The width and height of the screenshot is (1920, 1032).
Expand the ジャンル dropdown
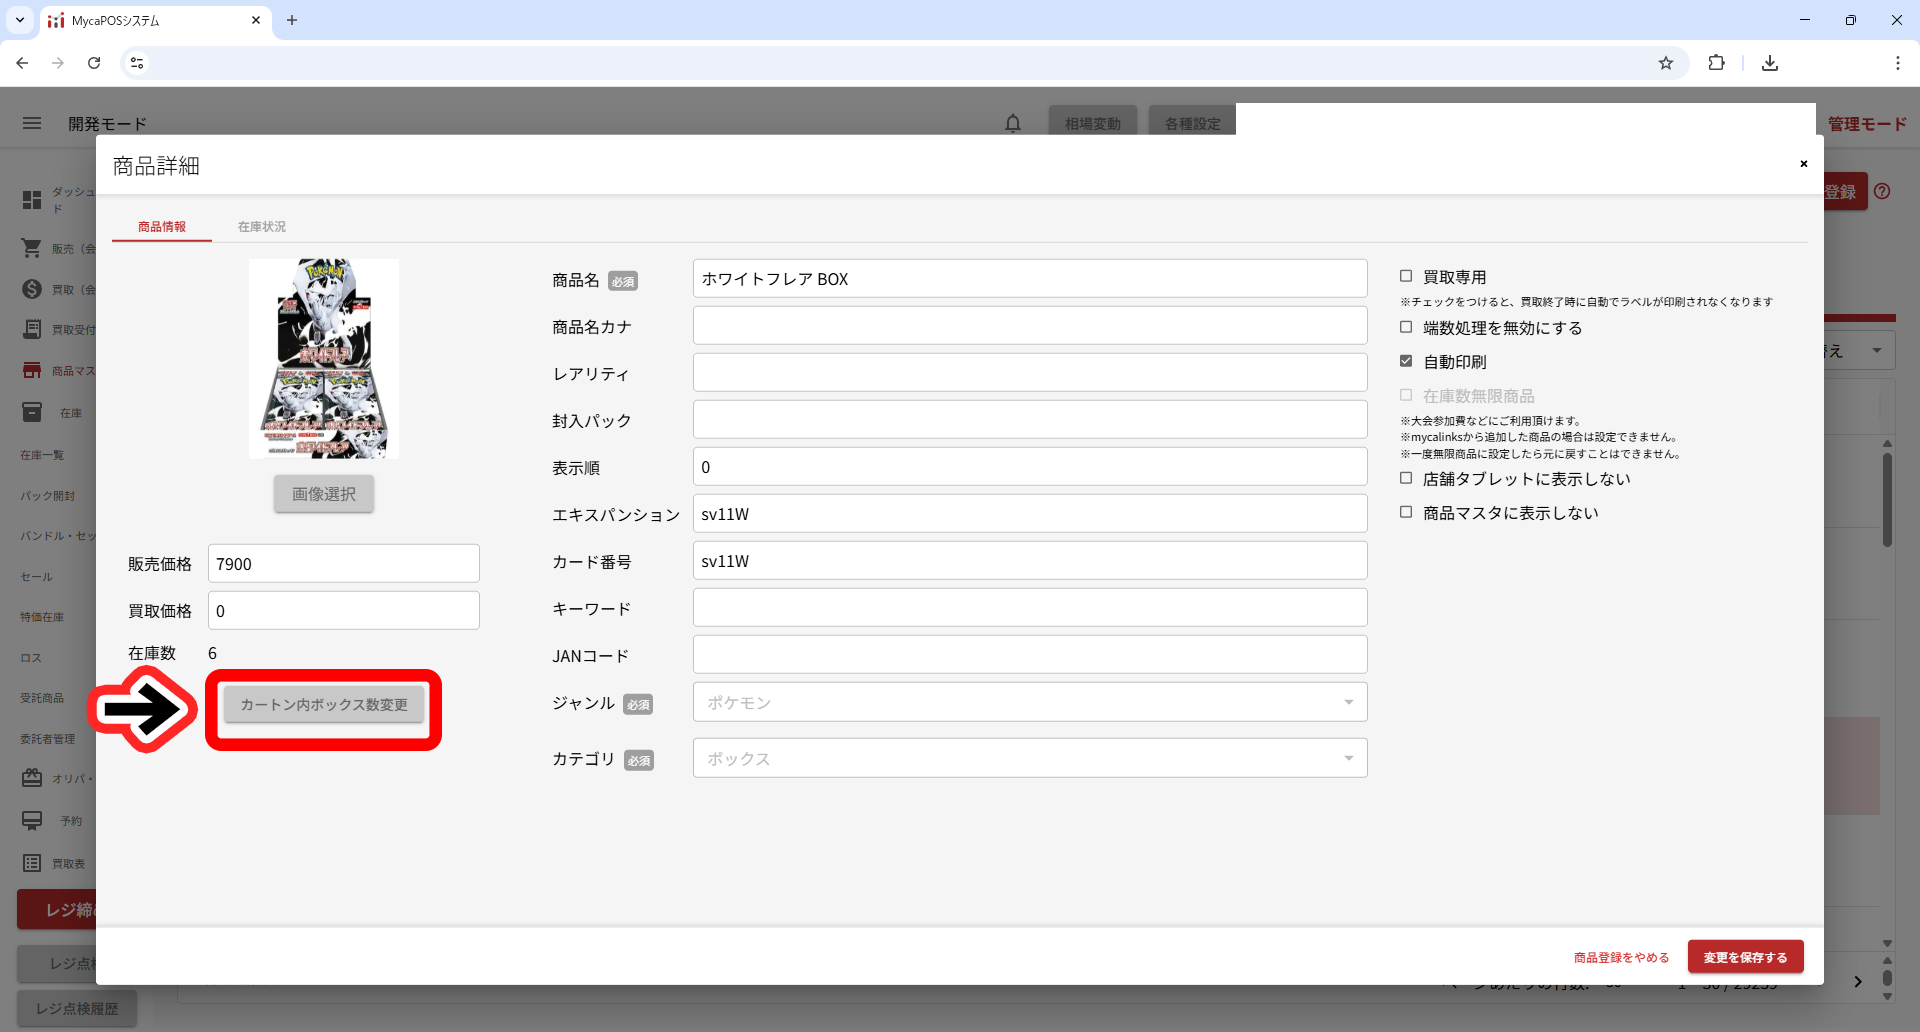coord(1029,702)
